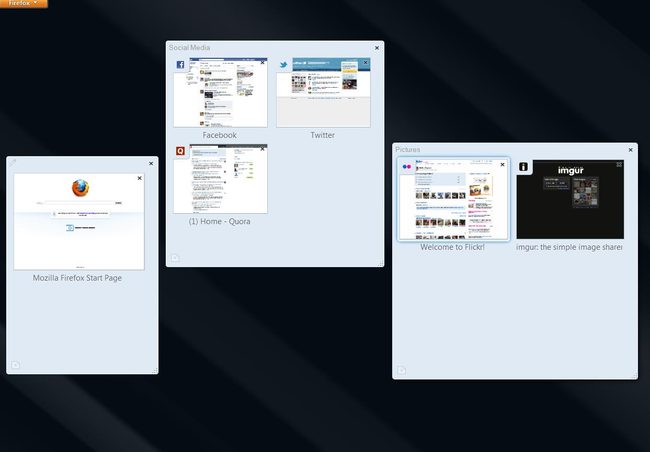Click the Flickr dots favicon
Viewport: 650px width, 452px height.
click(407, 167)
